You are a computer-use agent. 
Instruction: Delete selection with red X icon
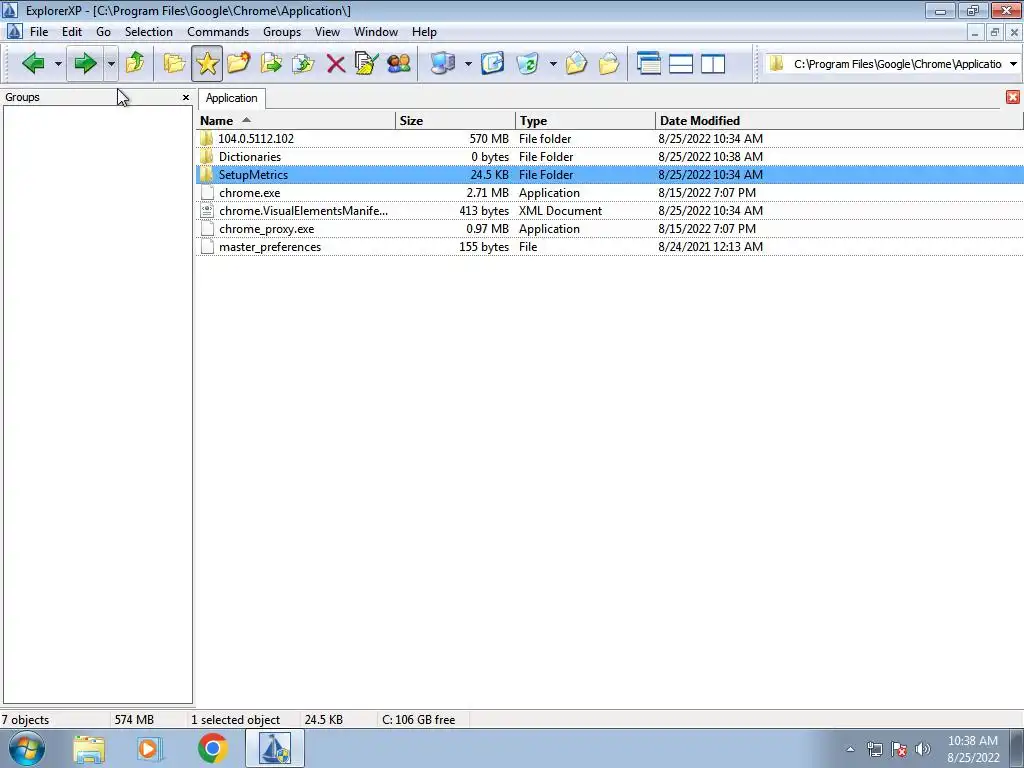tap(336, 63)
